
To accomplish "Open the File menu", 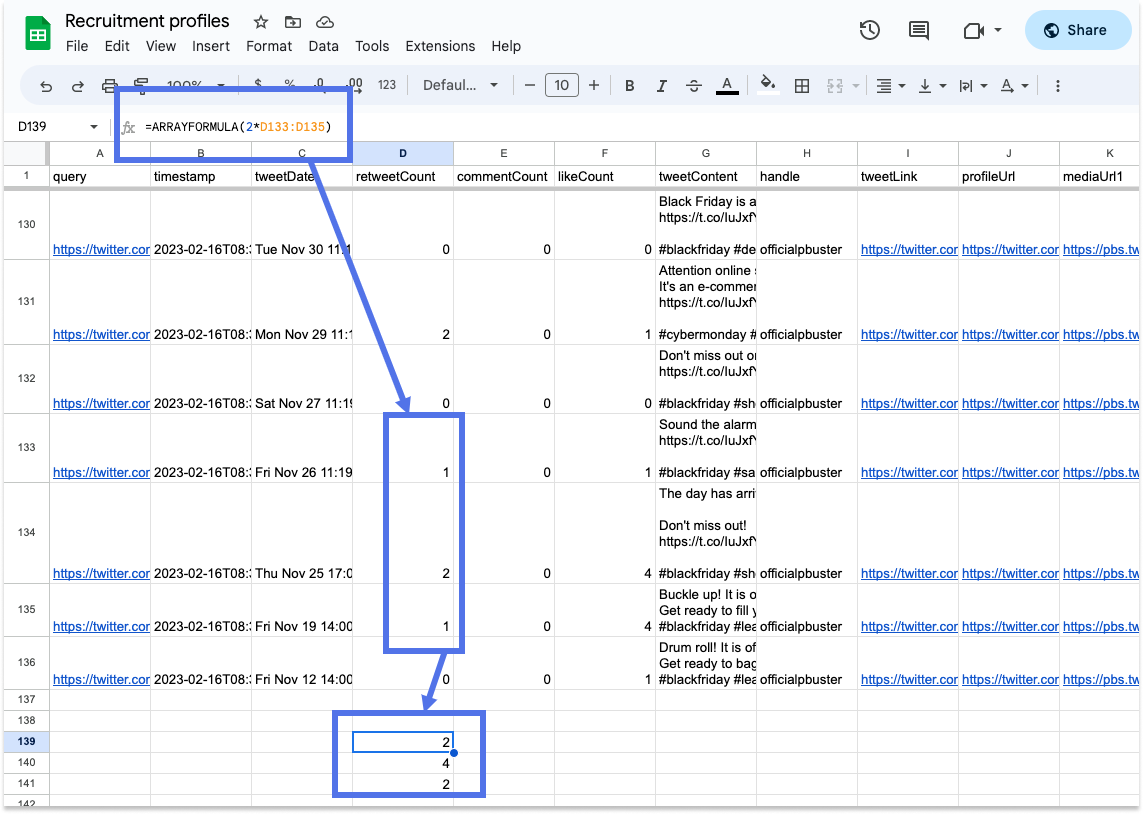I will [x=77, y=46].
